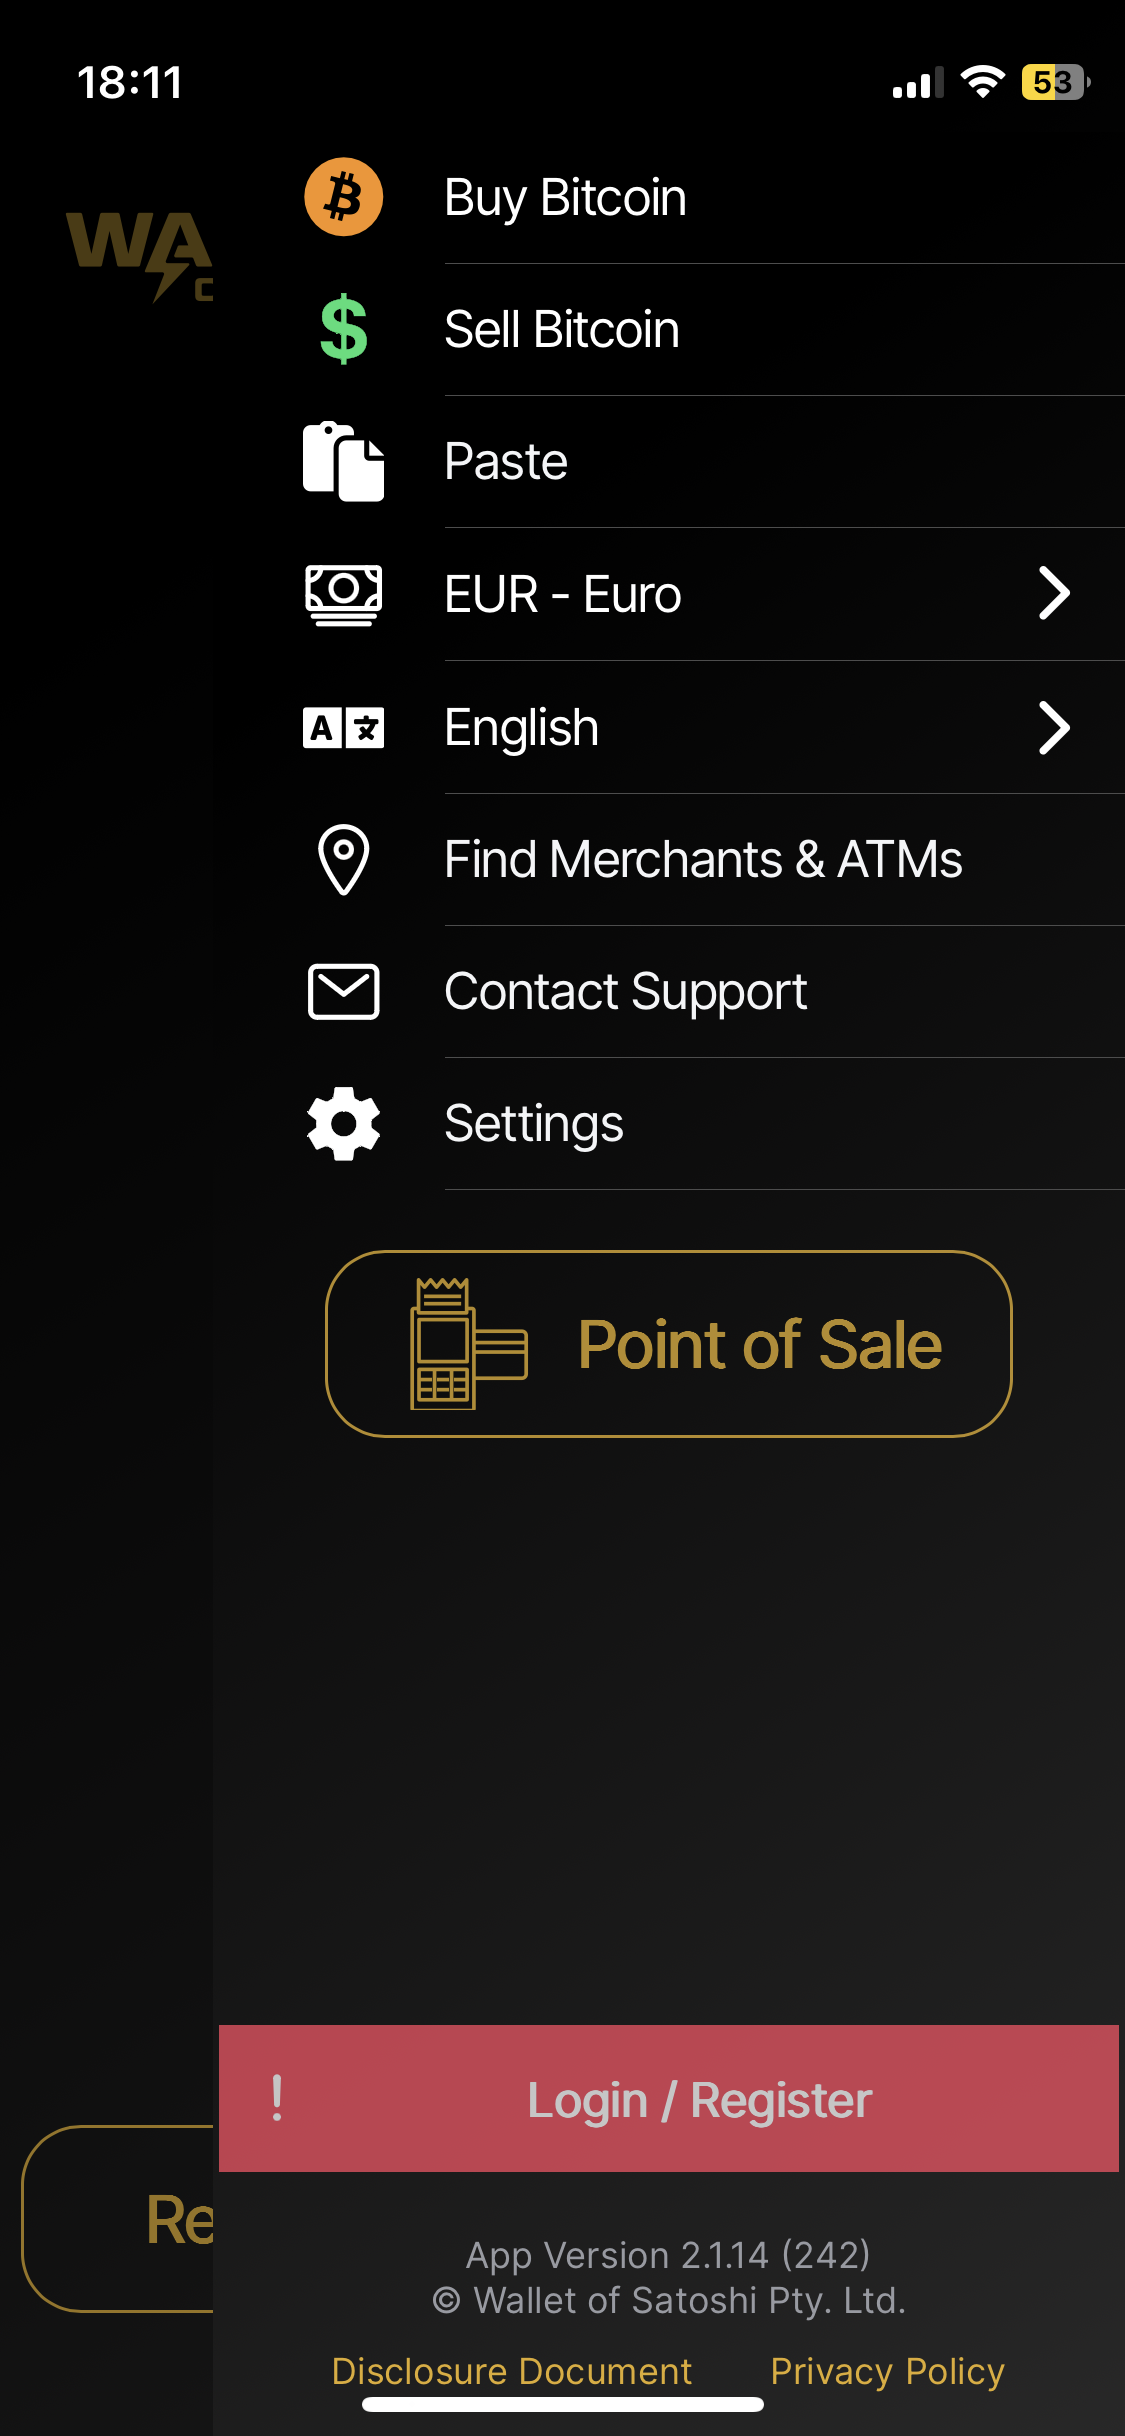Expand language options with English chevron

(x=1053, y=727)
